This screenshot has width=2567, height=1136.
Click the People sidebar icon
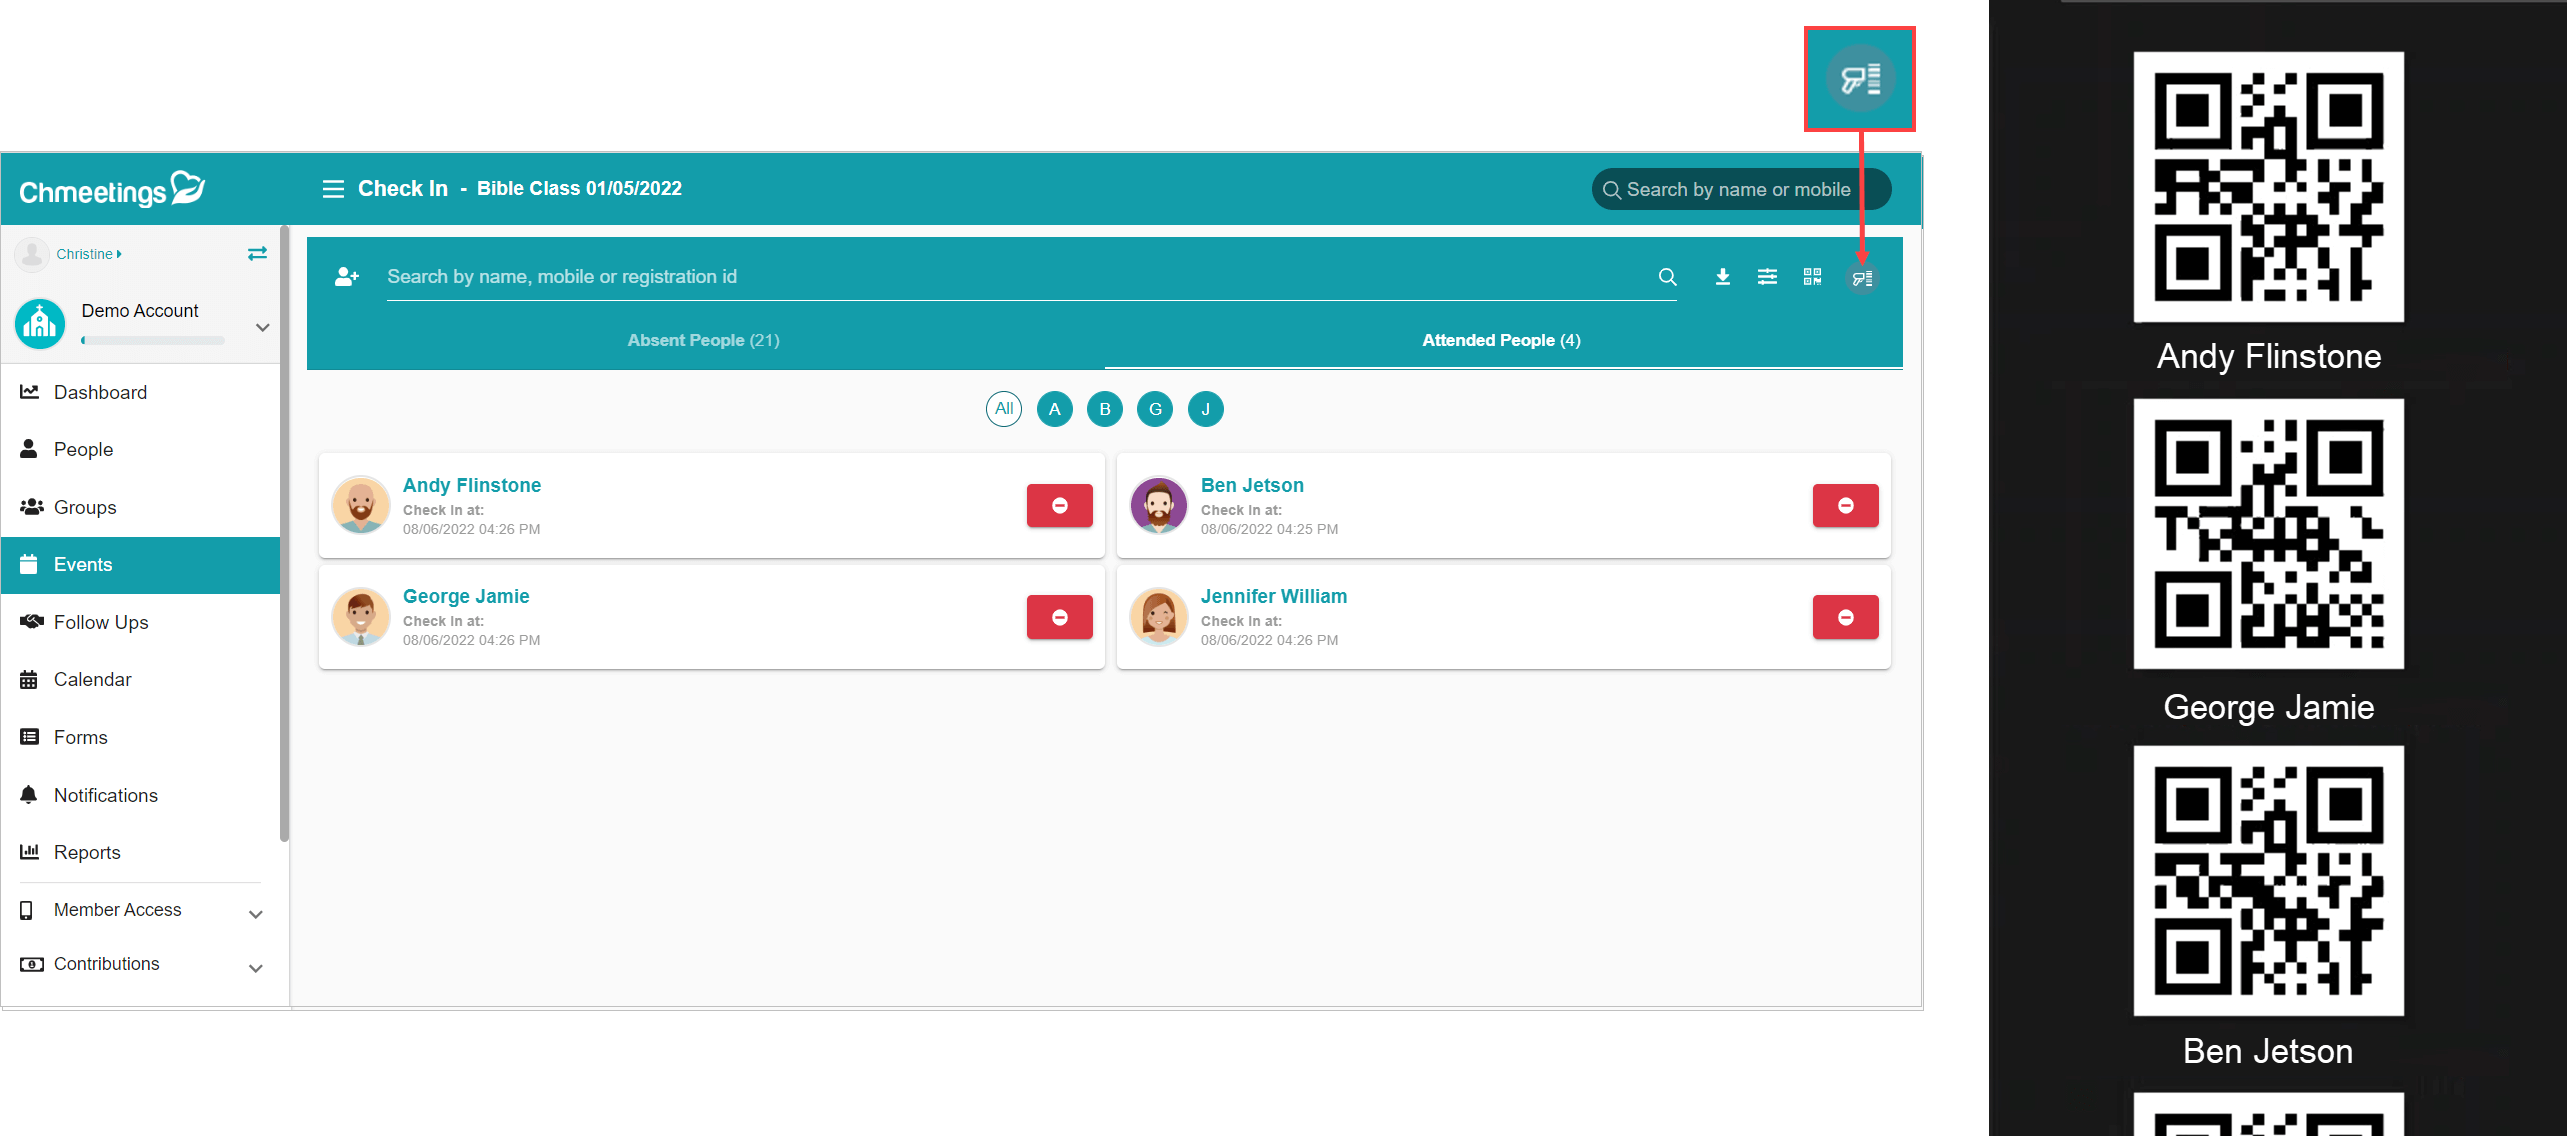29,449
